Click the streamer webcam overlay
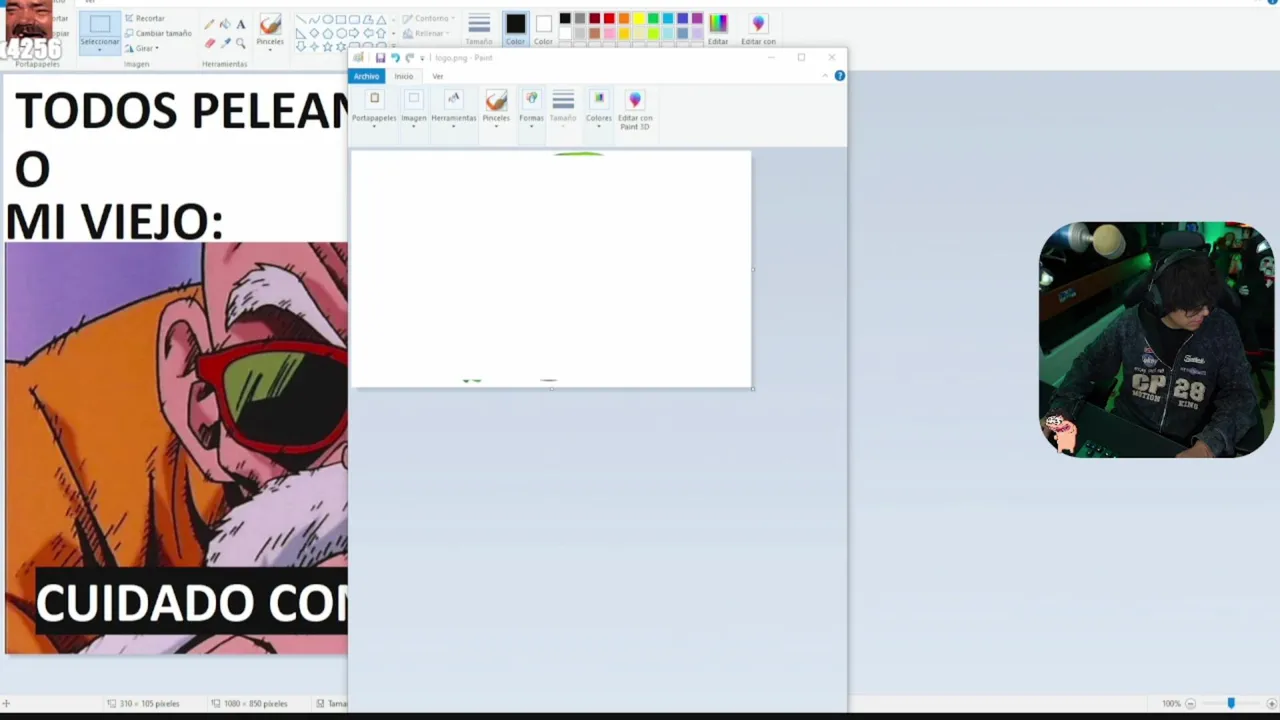Screen dimensions: 1280x720 1156,340
